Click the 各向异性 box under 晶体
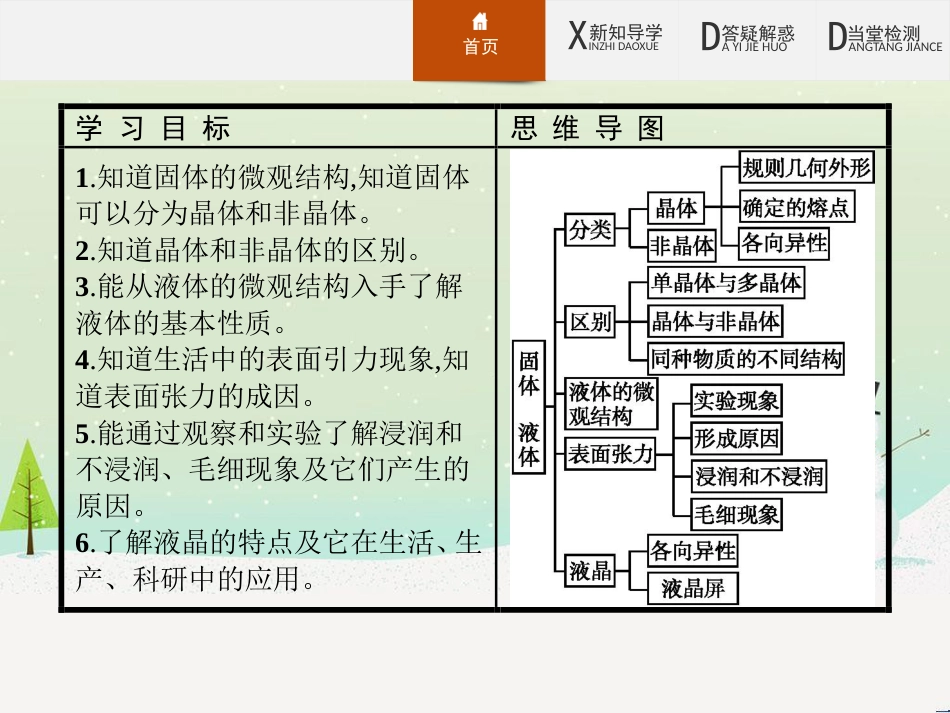Viewport: 950px width, 713px height. coord(784,244)
